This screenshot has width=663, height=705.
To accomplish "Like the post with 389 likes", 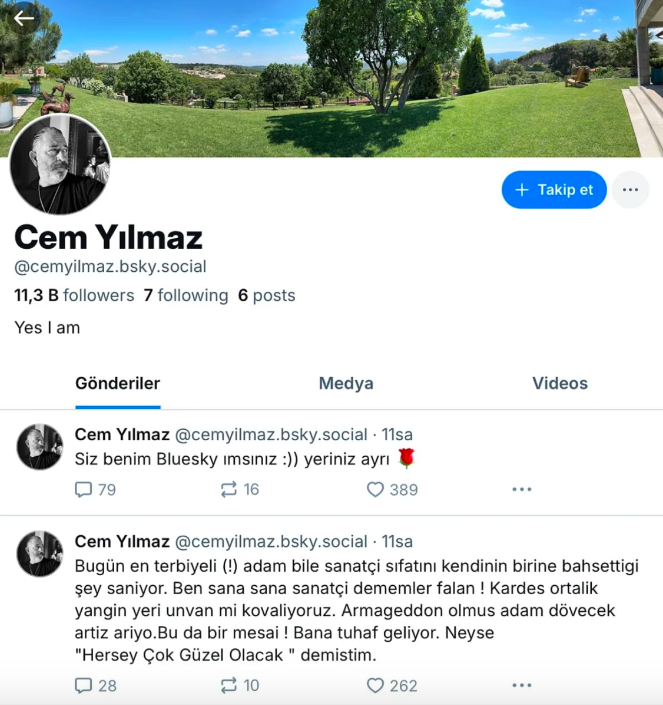I will tap(392, 489).
